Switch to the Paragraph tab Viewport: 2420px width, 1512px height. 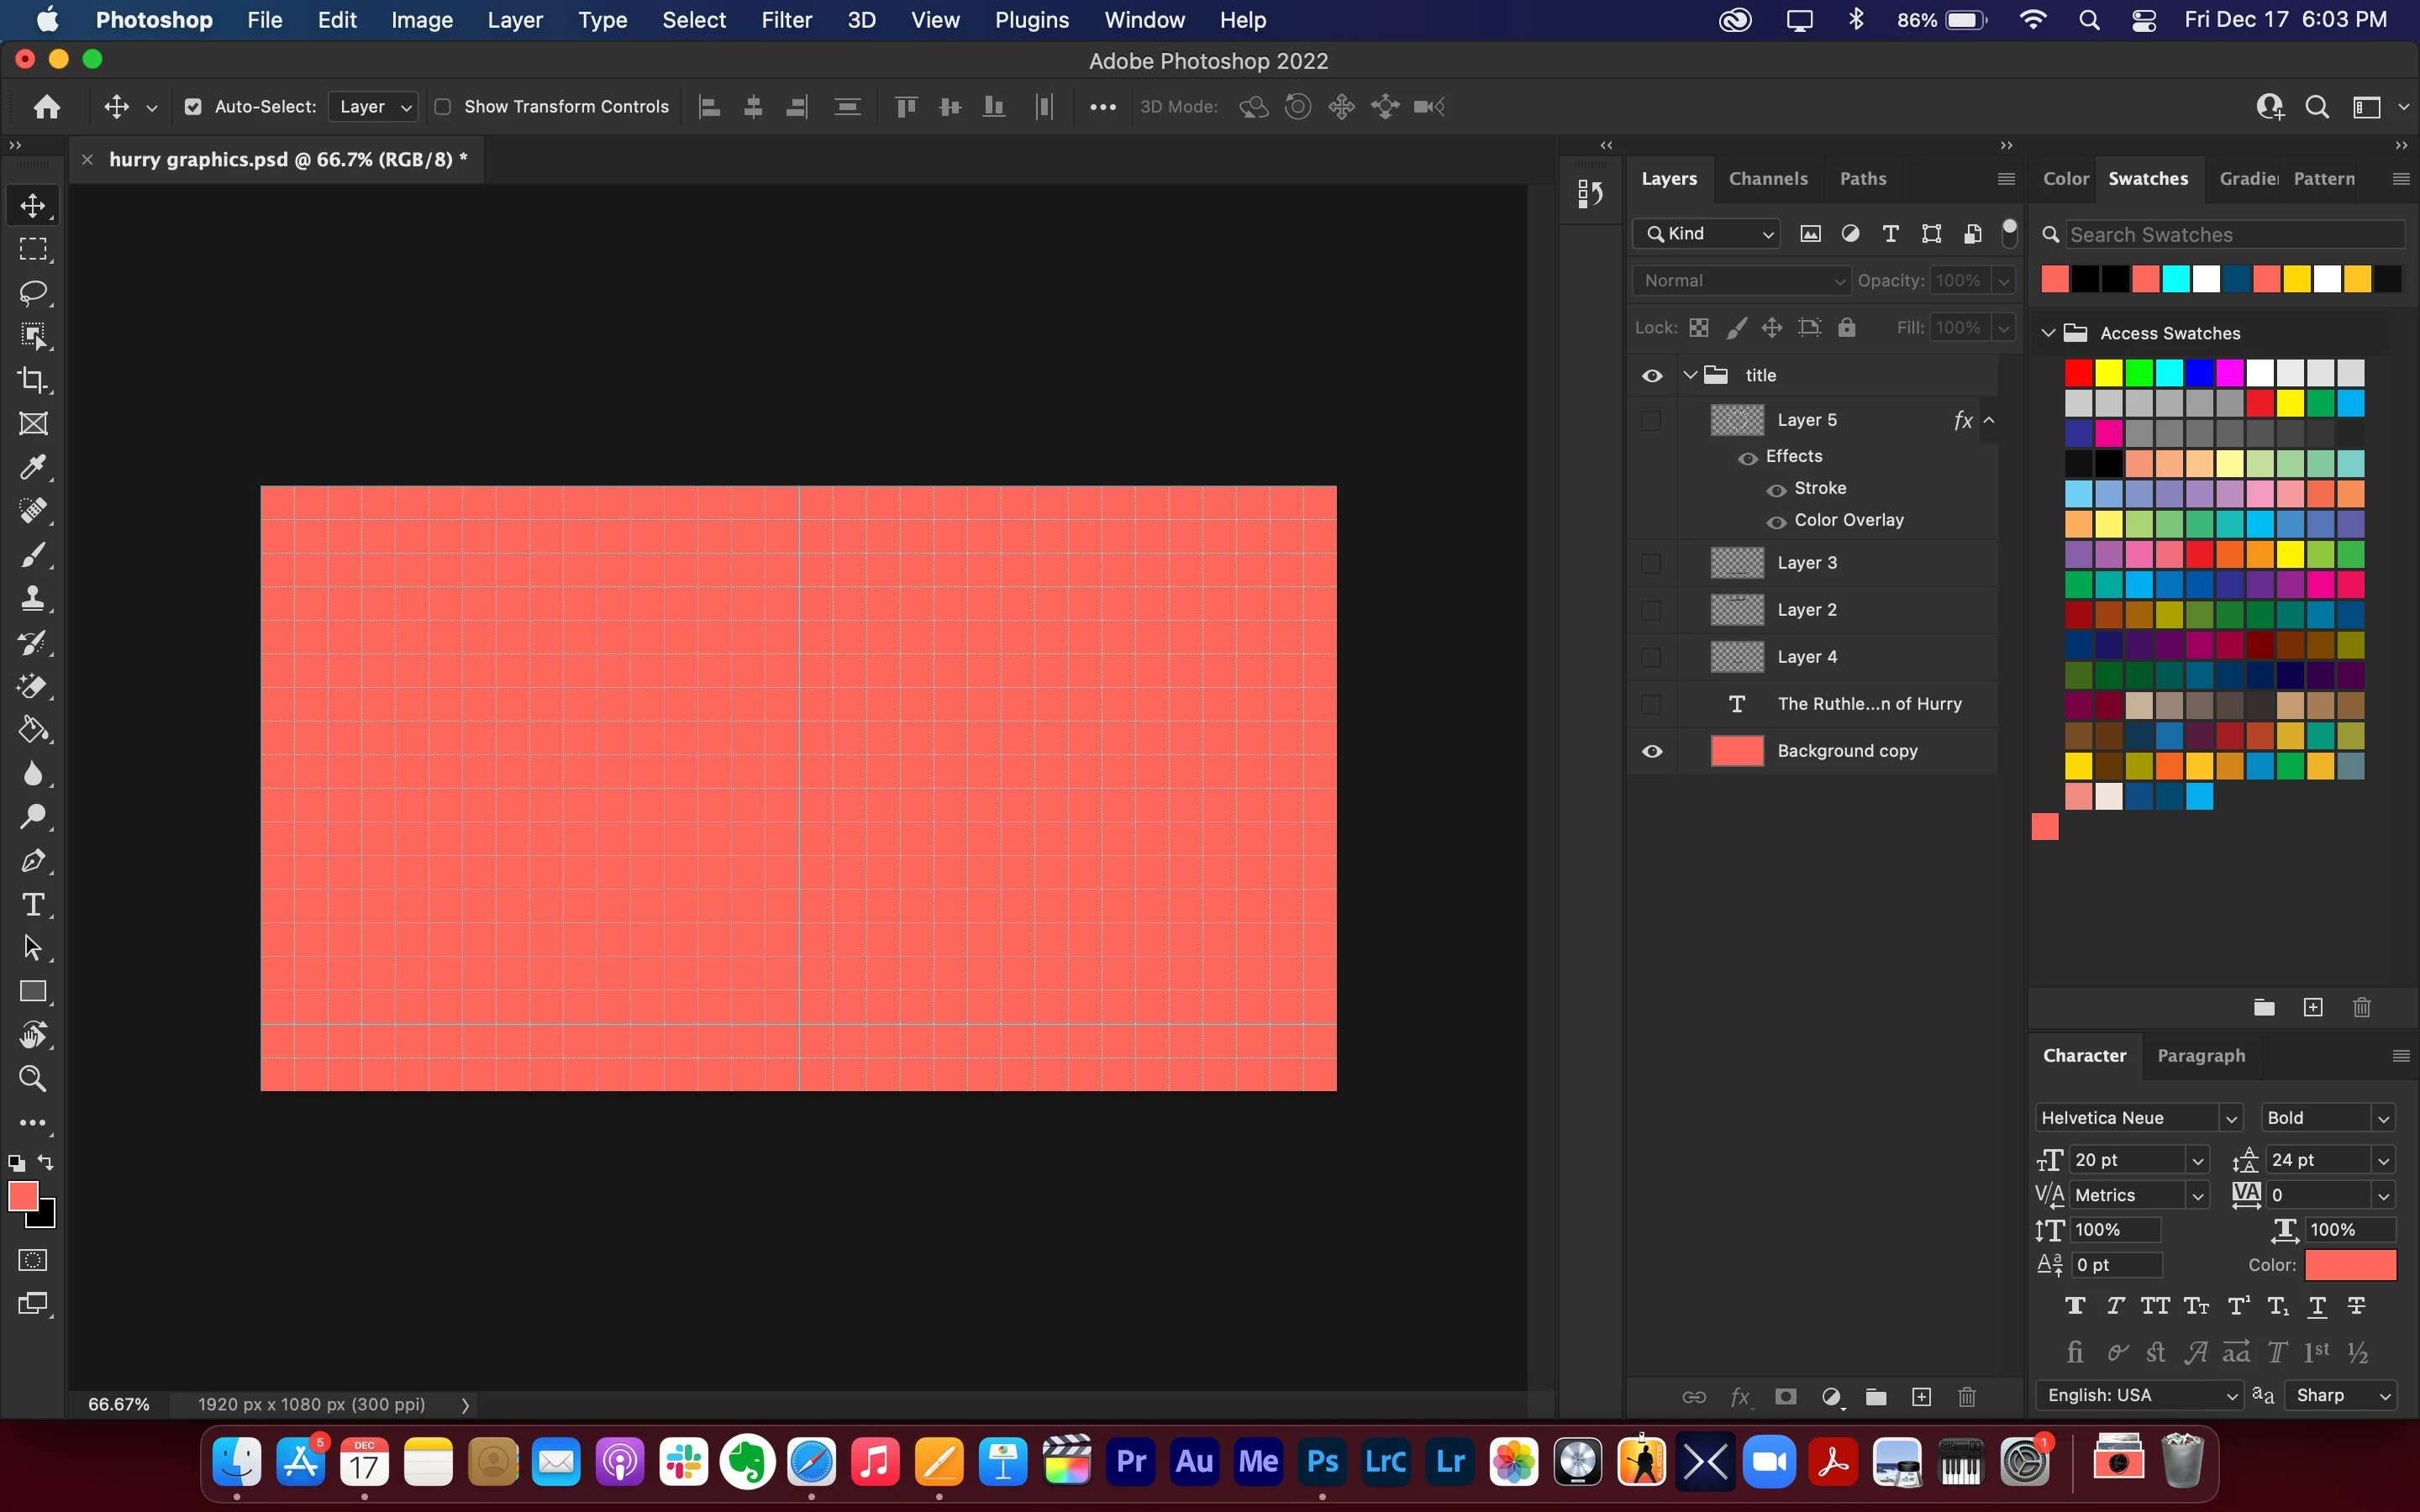point(2200,1055)
